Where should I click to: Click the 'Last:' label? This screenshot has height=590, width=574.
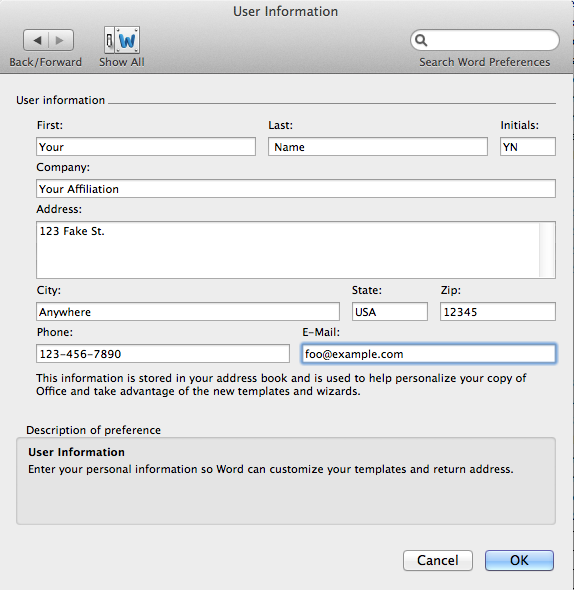click(x=281, y=125)
